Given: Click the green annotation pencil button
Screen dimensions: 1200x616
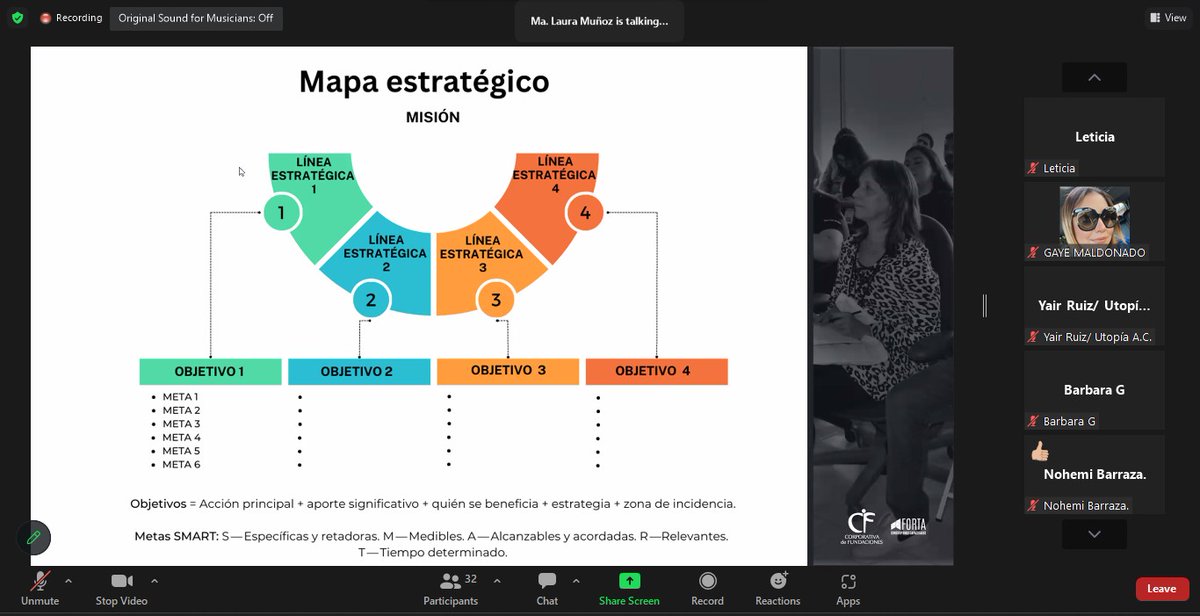Looking at the screenshot, I should tap(34, 538).
